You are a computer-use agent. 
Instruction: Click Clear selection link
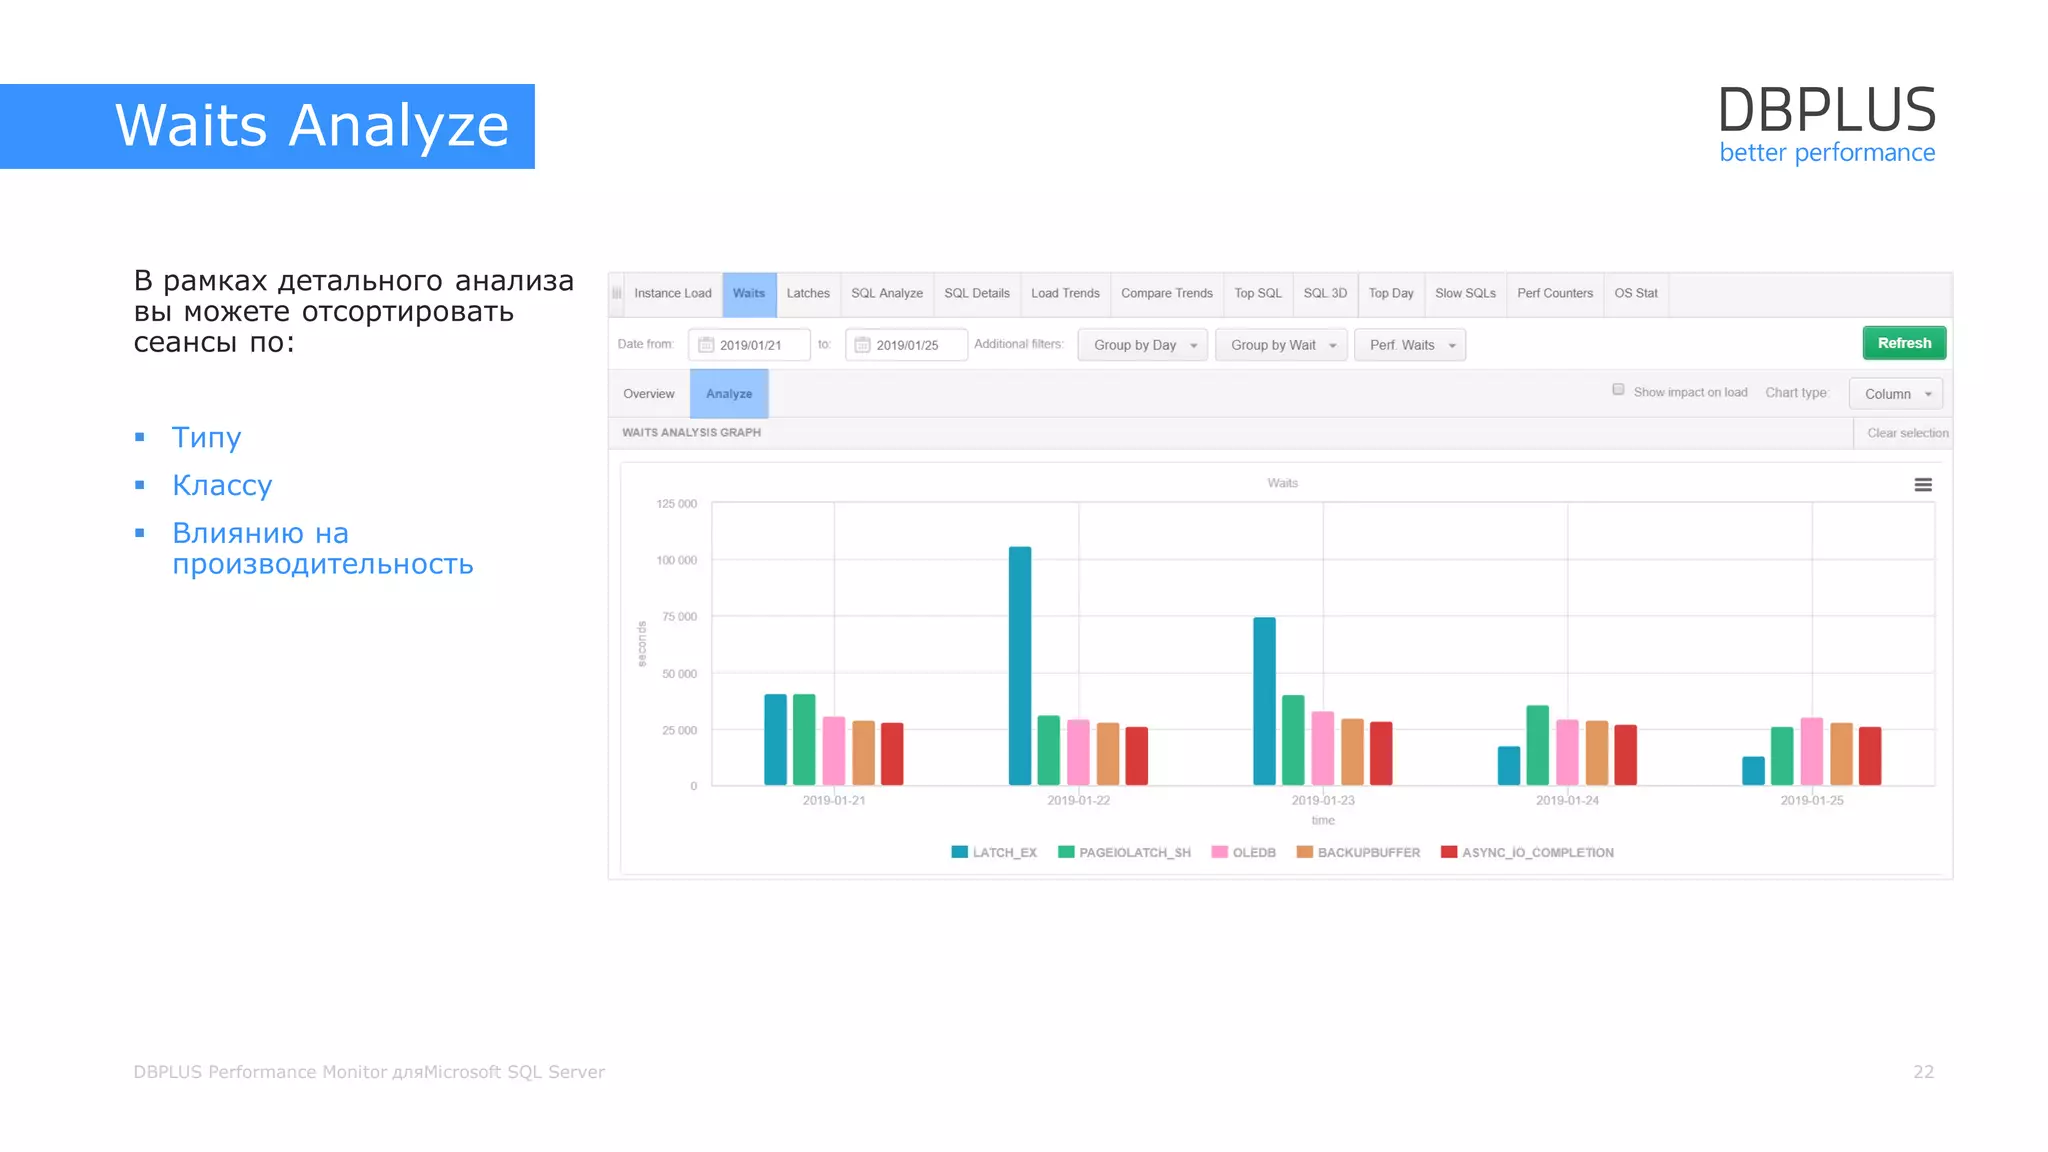pos(1907,433)
